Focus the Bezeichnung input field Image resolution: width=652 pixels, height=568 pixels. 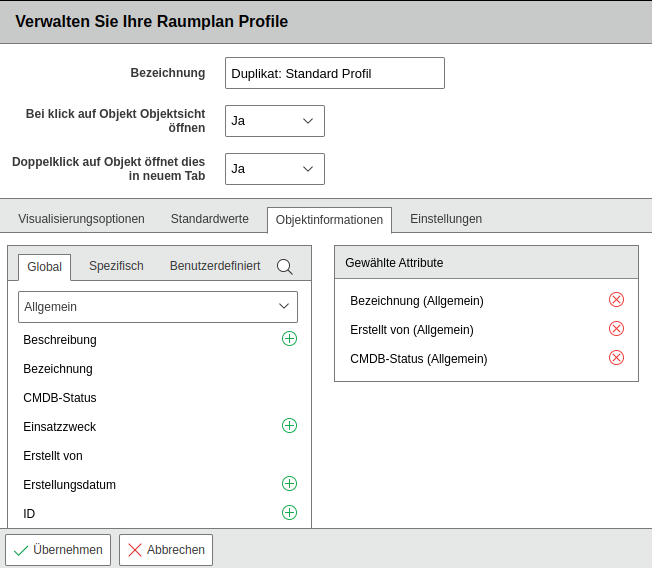[335, 73]
